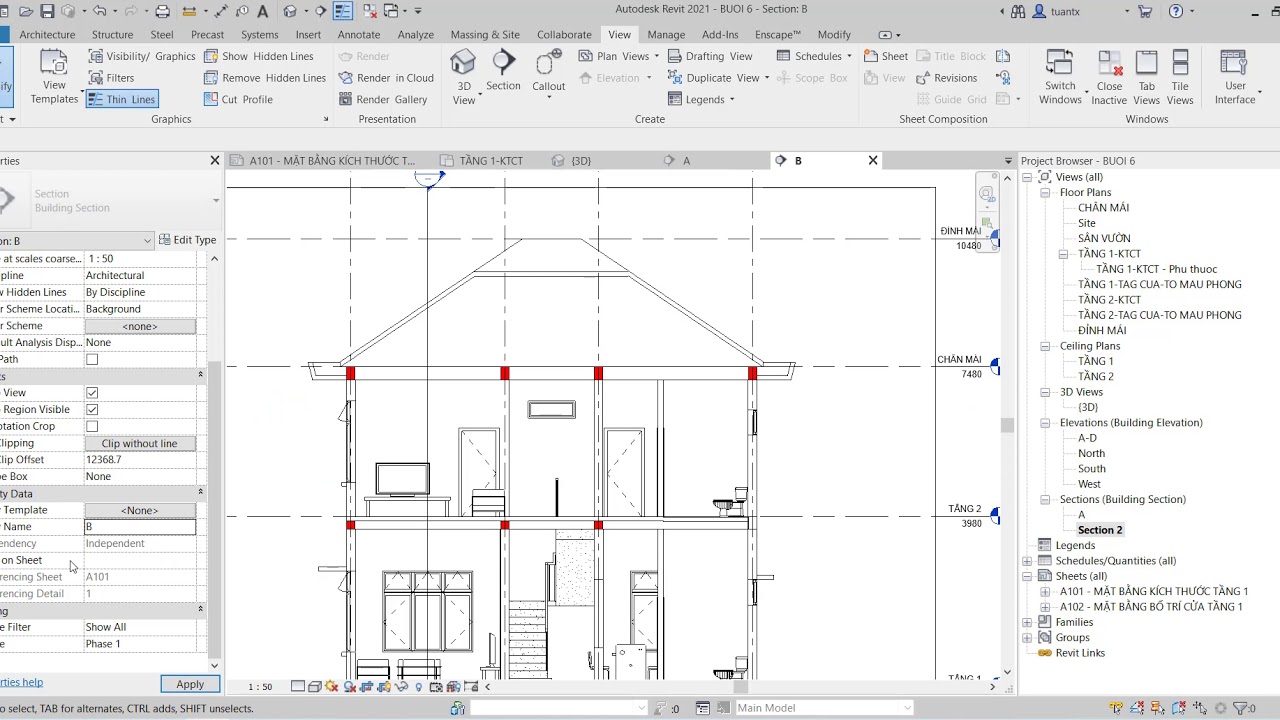The width and height of the screenshot is (1280, 720).
Task: Click the Apply button in Properties
Action: [190, 684]
